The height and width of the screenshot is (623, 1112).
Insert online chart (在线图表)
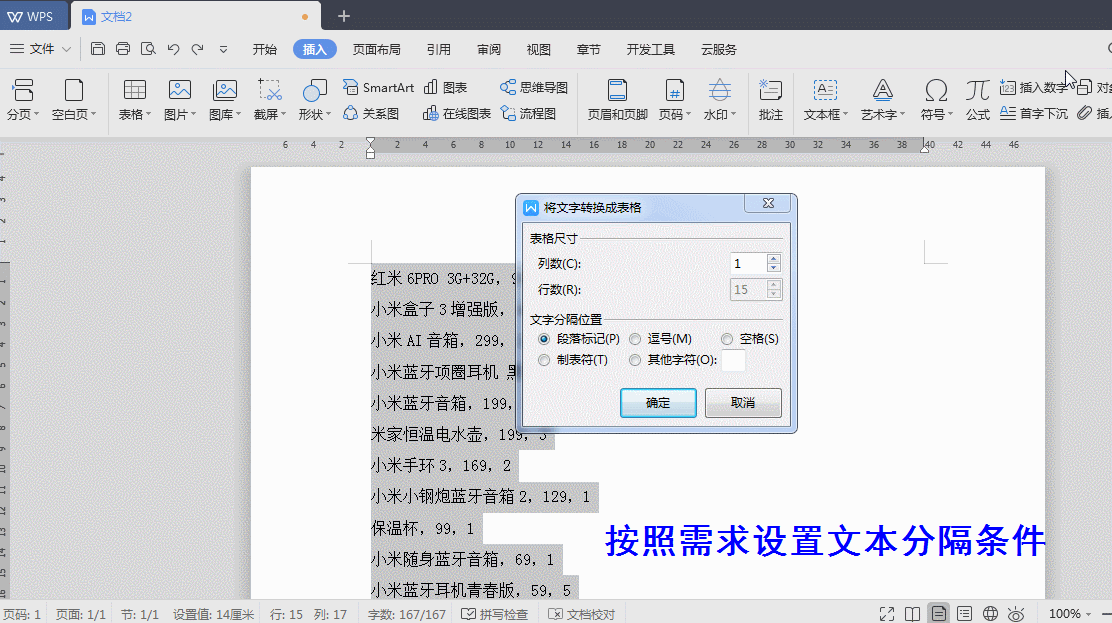click(457, 114)
